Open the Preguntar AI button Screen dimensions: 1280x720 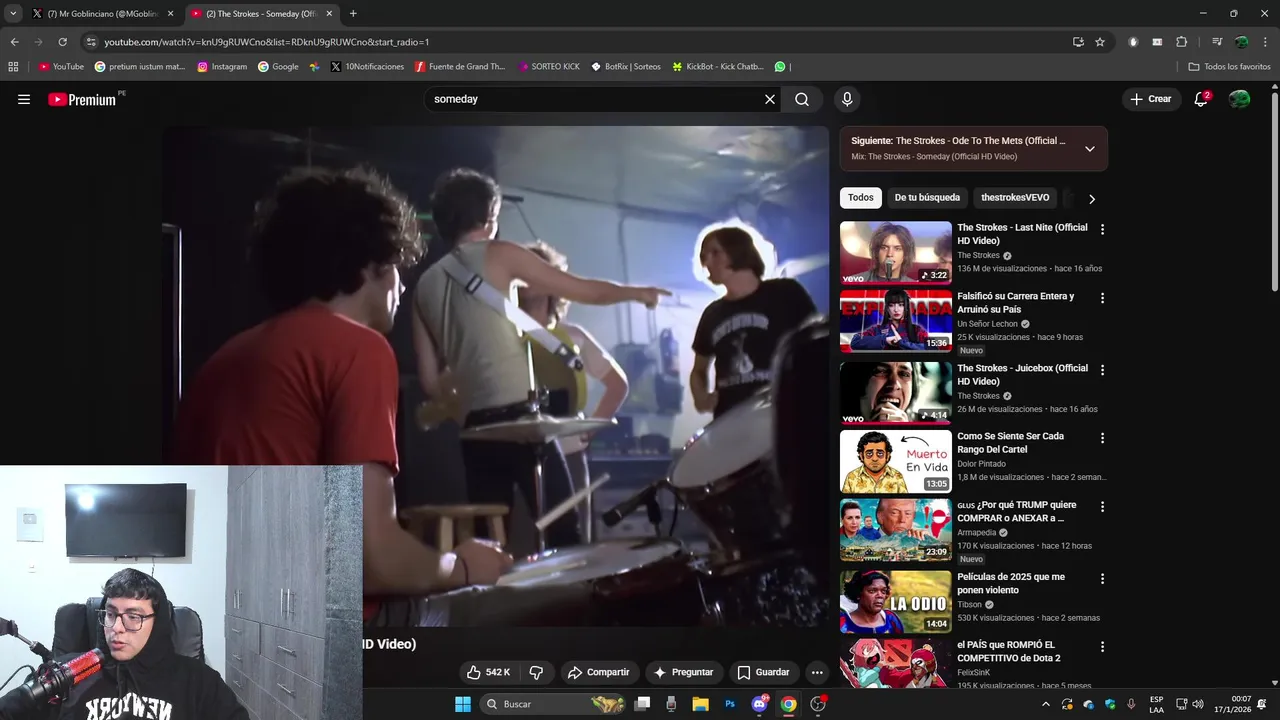pos(683,672)
